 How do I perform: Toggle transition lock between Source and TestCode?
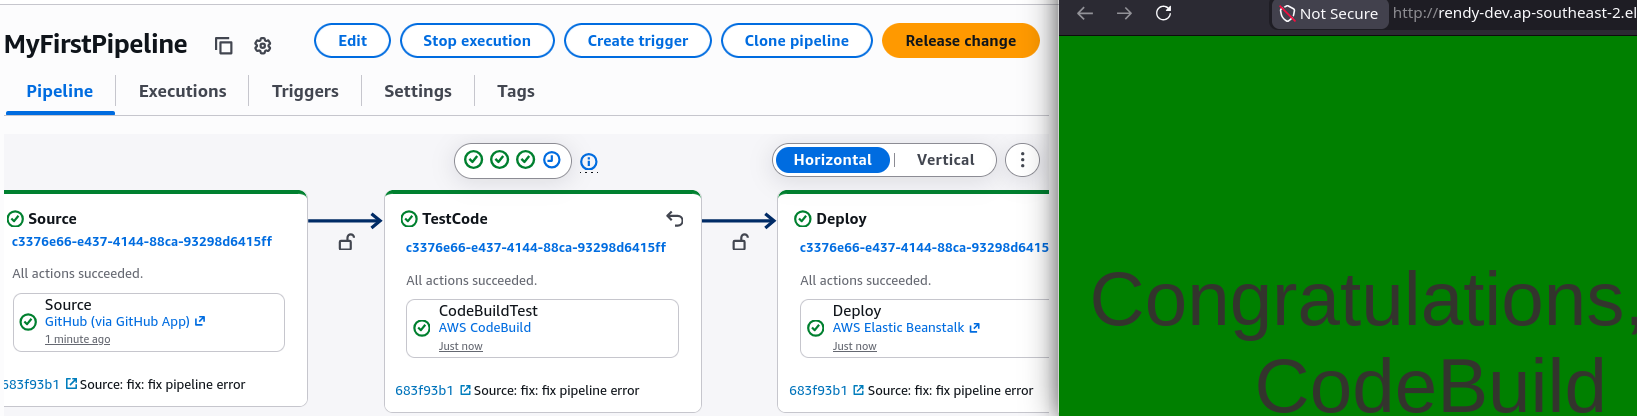coord(346,242)
